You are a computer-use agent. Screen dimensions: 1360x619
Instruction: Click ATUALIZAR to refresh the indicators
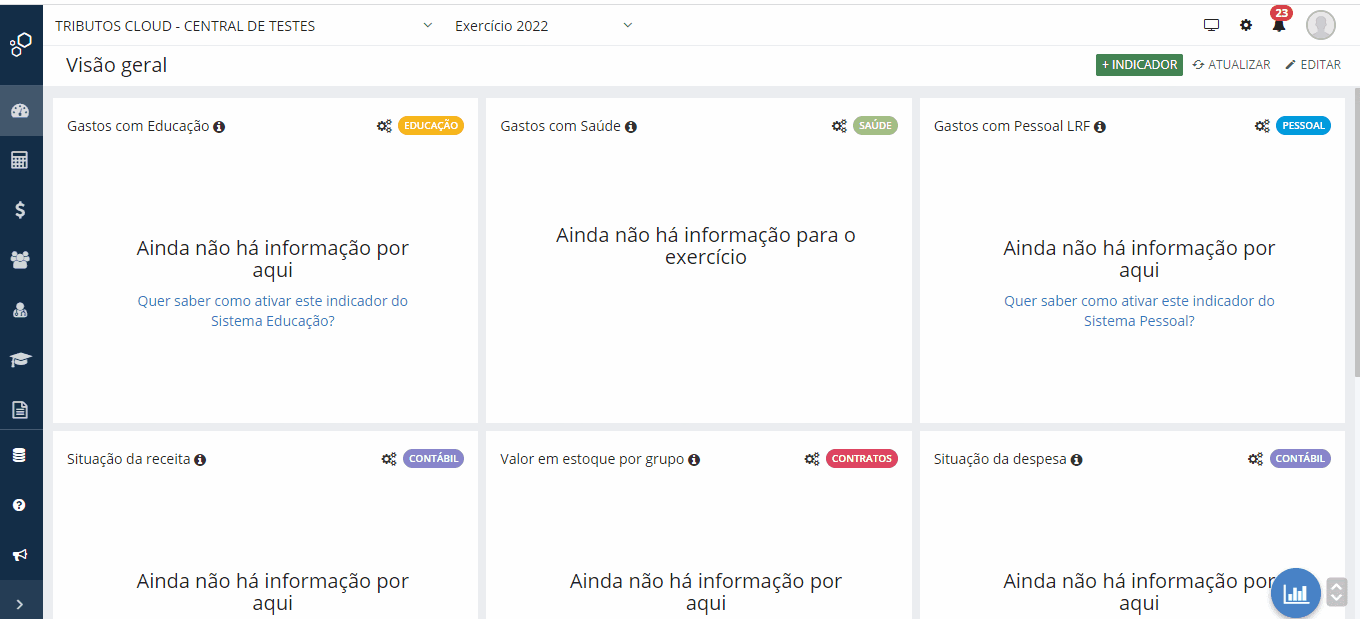(1230, 64)
